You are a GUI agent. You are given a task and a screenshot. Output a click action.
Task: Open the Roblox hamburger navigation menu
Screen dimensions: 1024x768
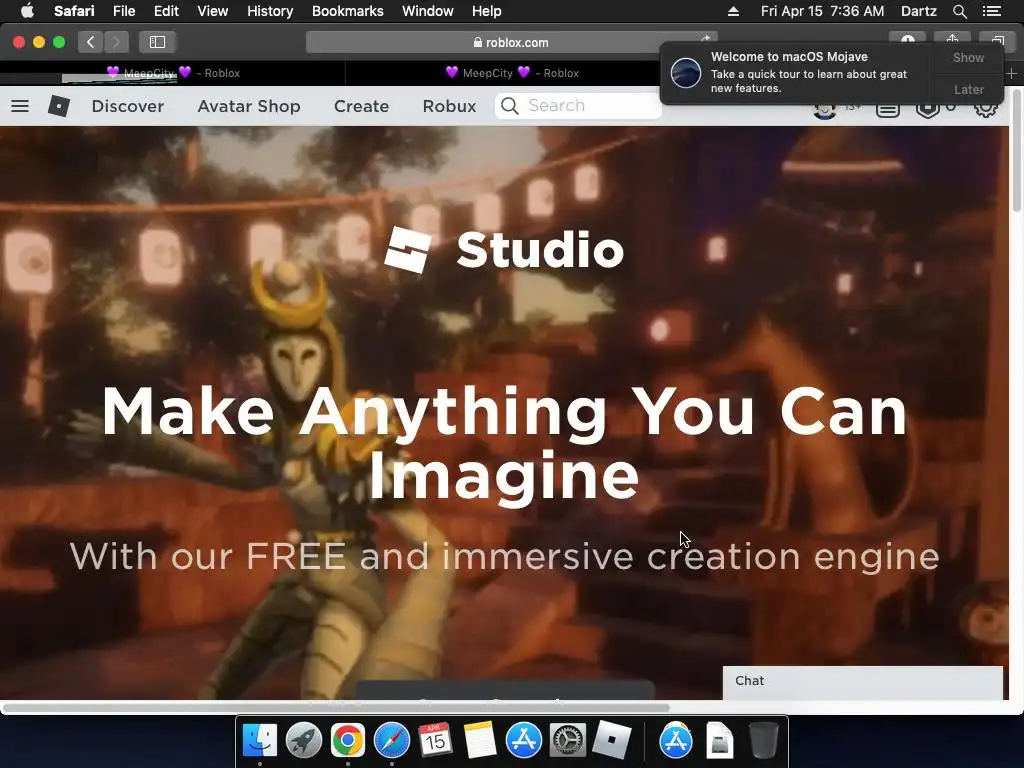[20, 106]
